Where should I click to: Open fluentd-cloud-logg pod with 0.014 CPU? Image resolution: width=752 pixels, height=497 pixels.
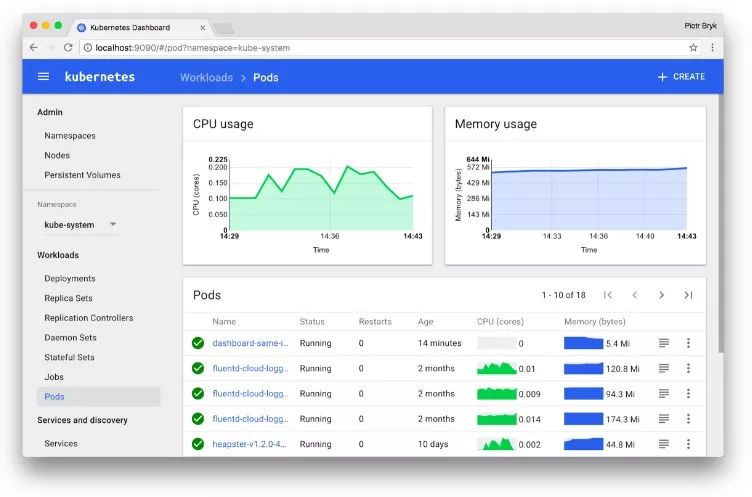250,419
